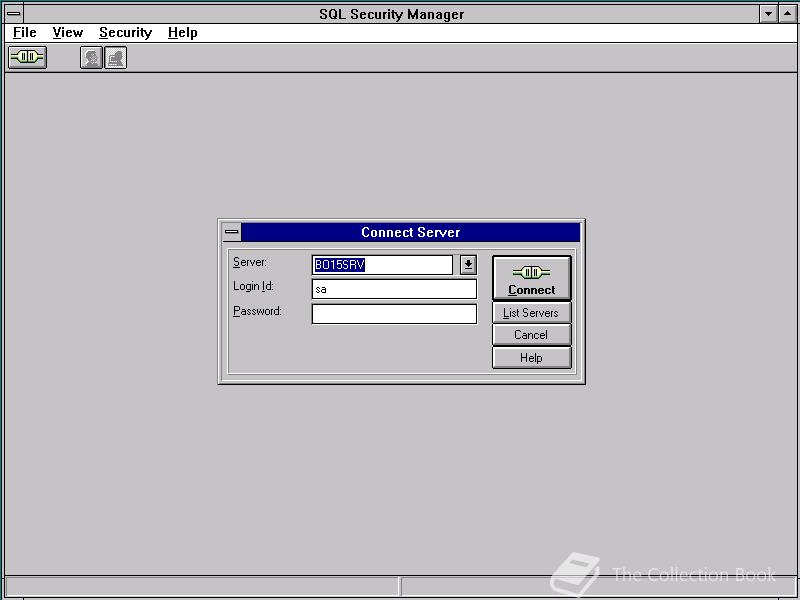The height and width of the screenshot is (600, 800).
Task: Minimize the SQL Security Manager window
Action: [768, 14]
